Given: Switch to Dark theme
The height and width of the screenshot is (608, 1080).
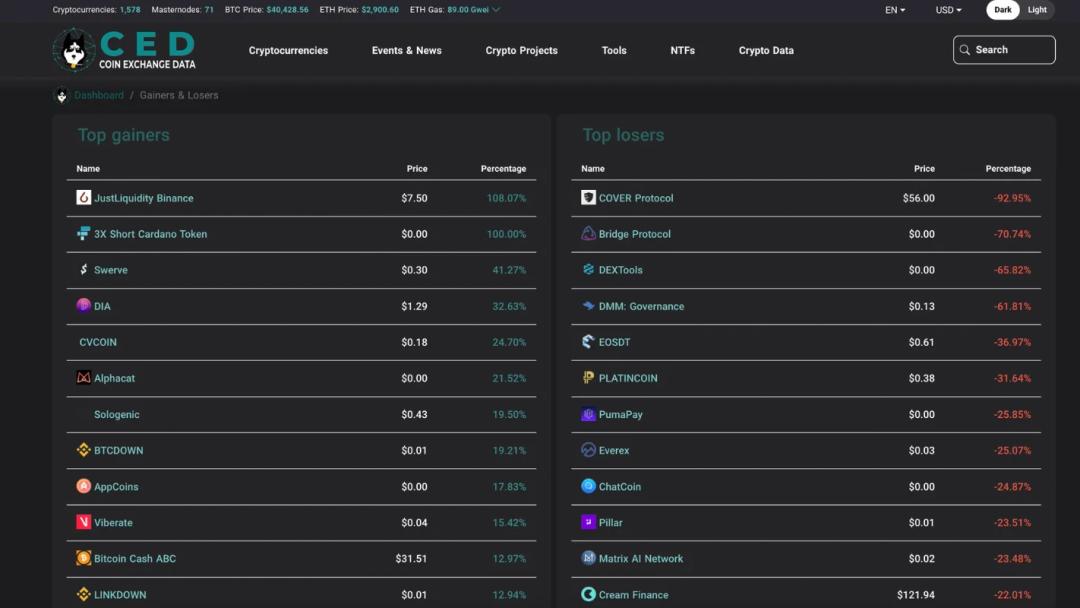Looking at the screenshot, I should point(1003,10).
